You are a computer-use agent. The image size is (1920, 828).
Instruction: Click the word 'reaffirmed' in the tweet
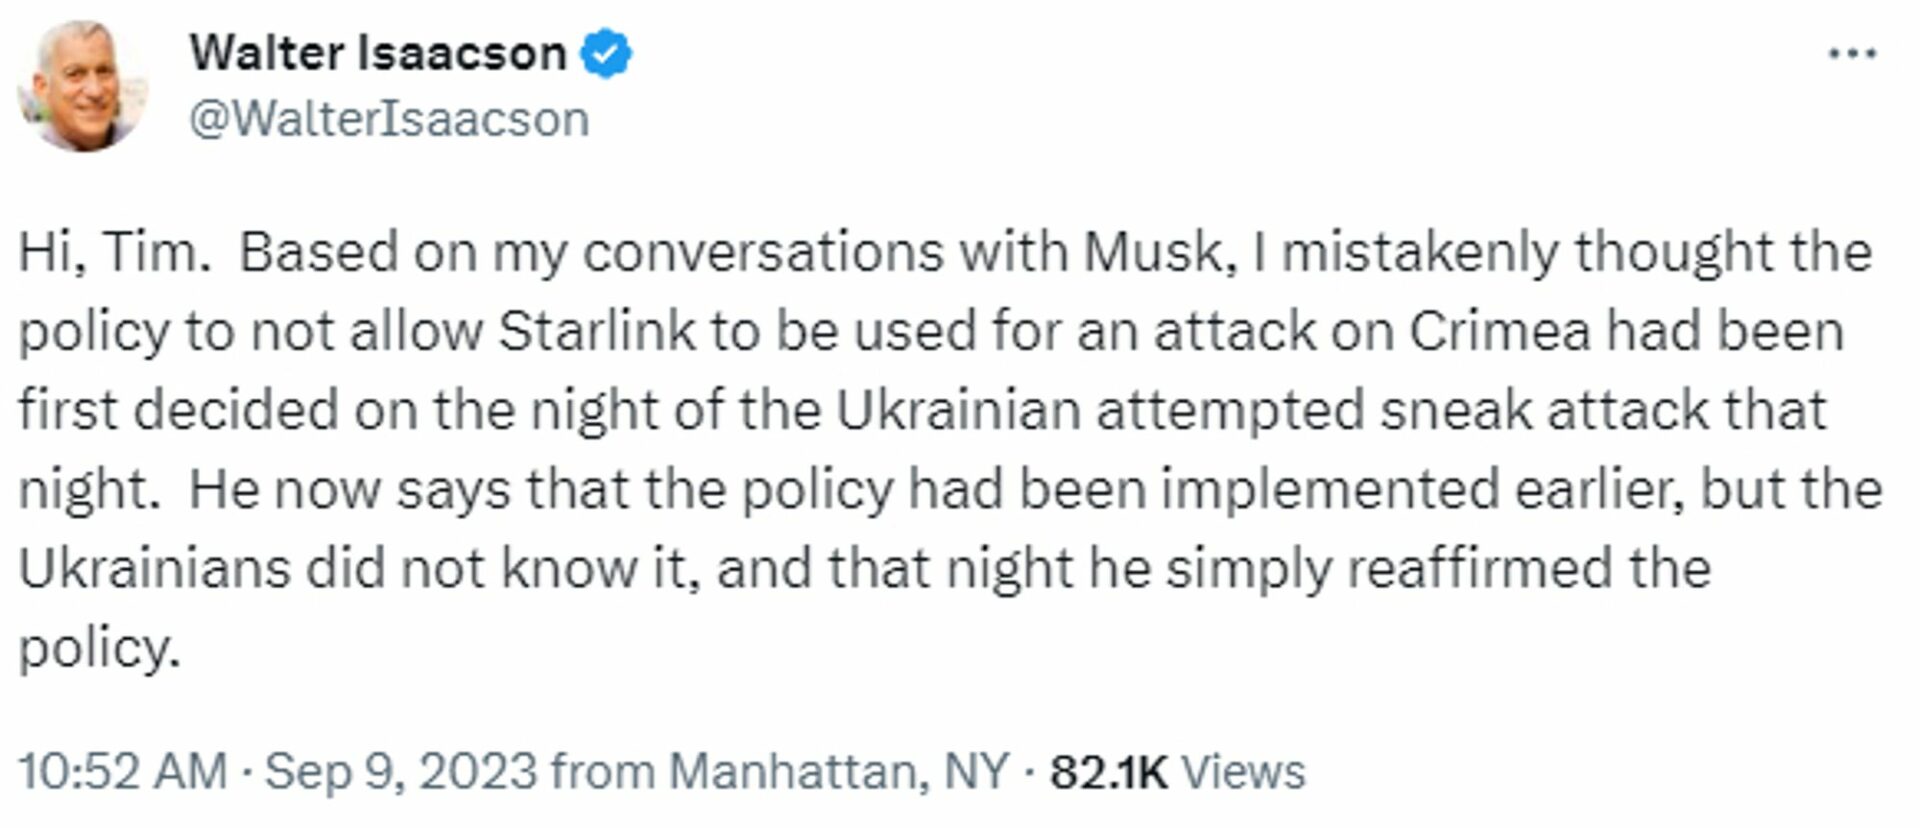[x=1479, y=569]
